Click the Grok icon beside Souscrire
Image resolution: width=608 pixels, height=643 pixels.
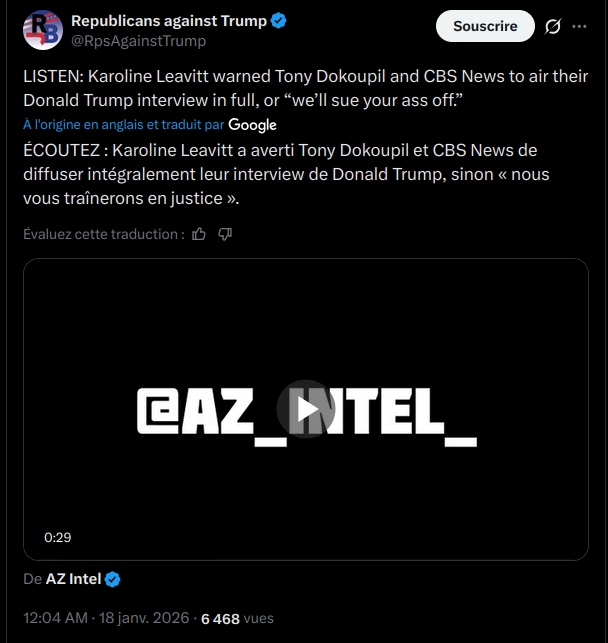click(552, 27)
